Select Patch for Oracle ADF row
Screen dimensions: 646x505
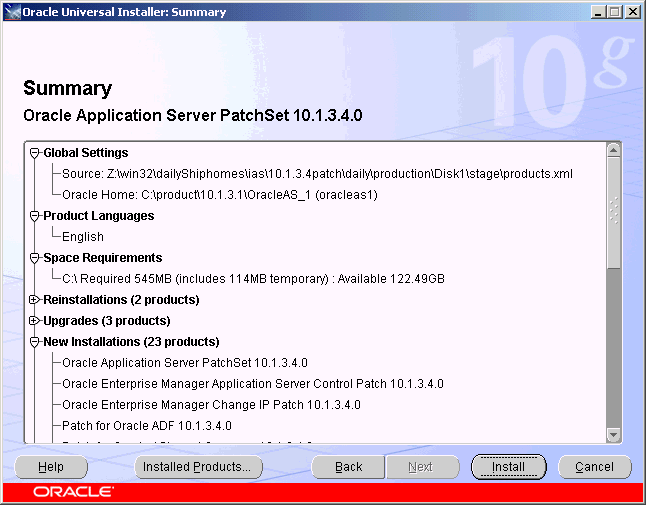(x=147, y=426)
